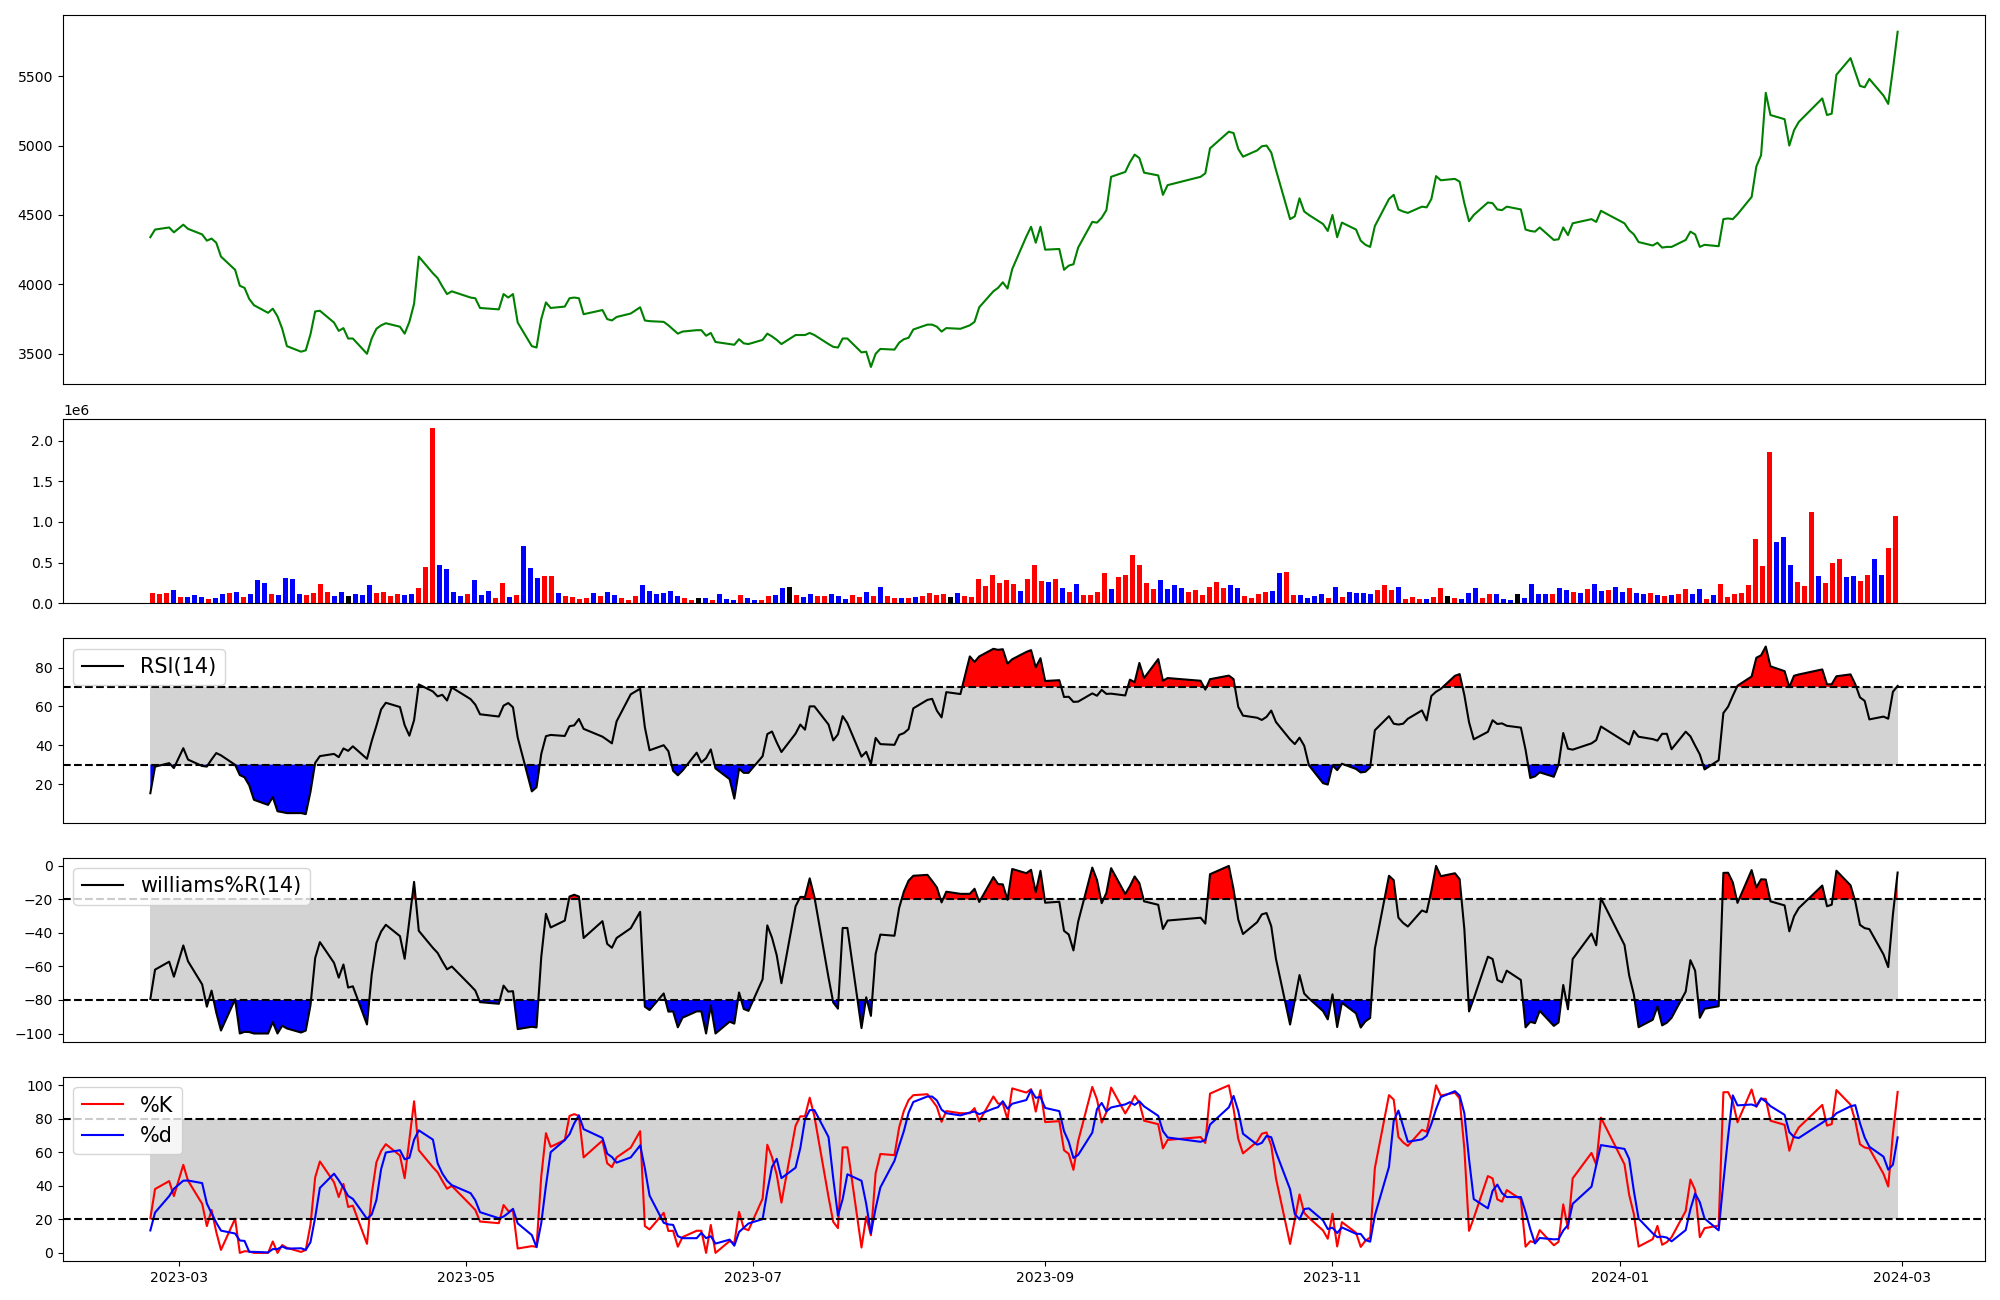Click the RSI(14) legend label
The height and width of the screenshot is (1300, 2000).
point(177,666)
